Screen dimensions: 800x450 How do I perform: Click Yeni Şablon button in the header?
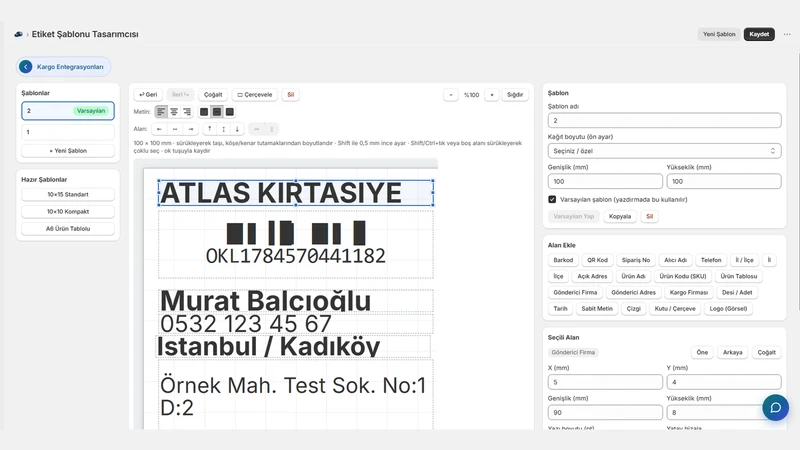(719, 34)
